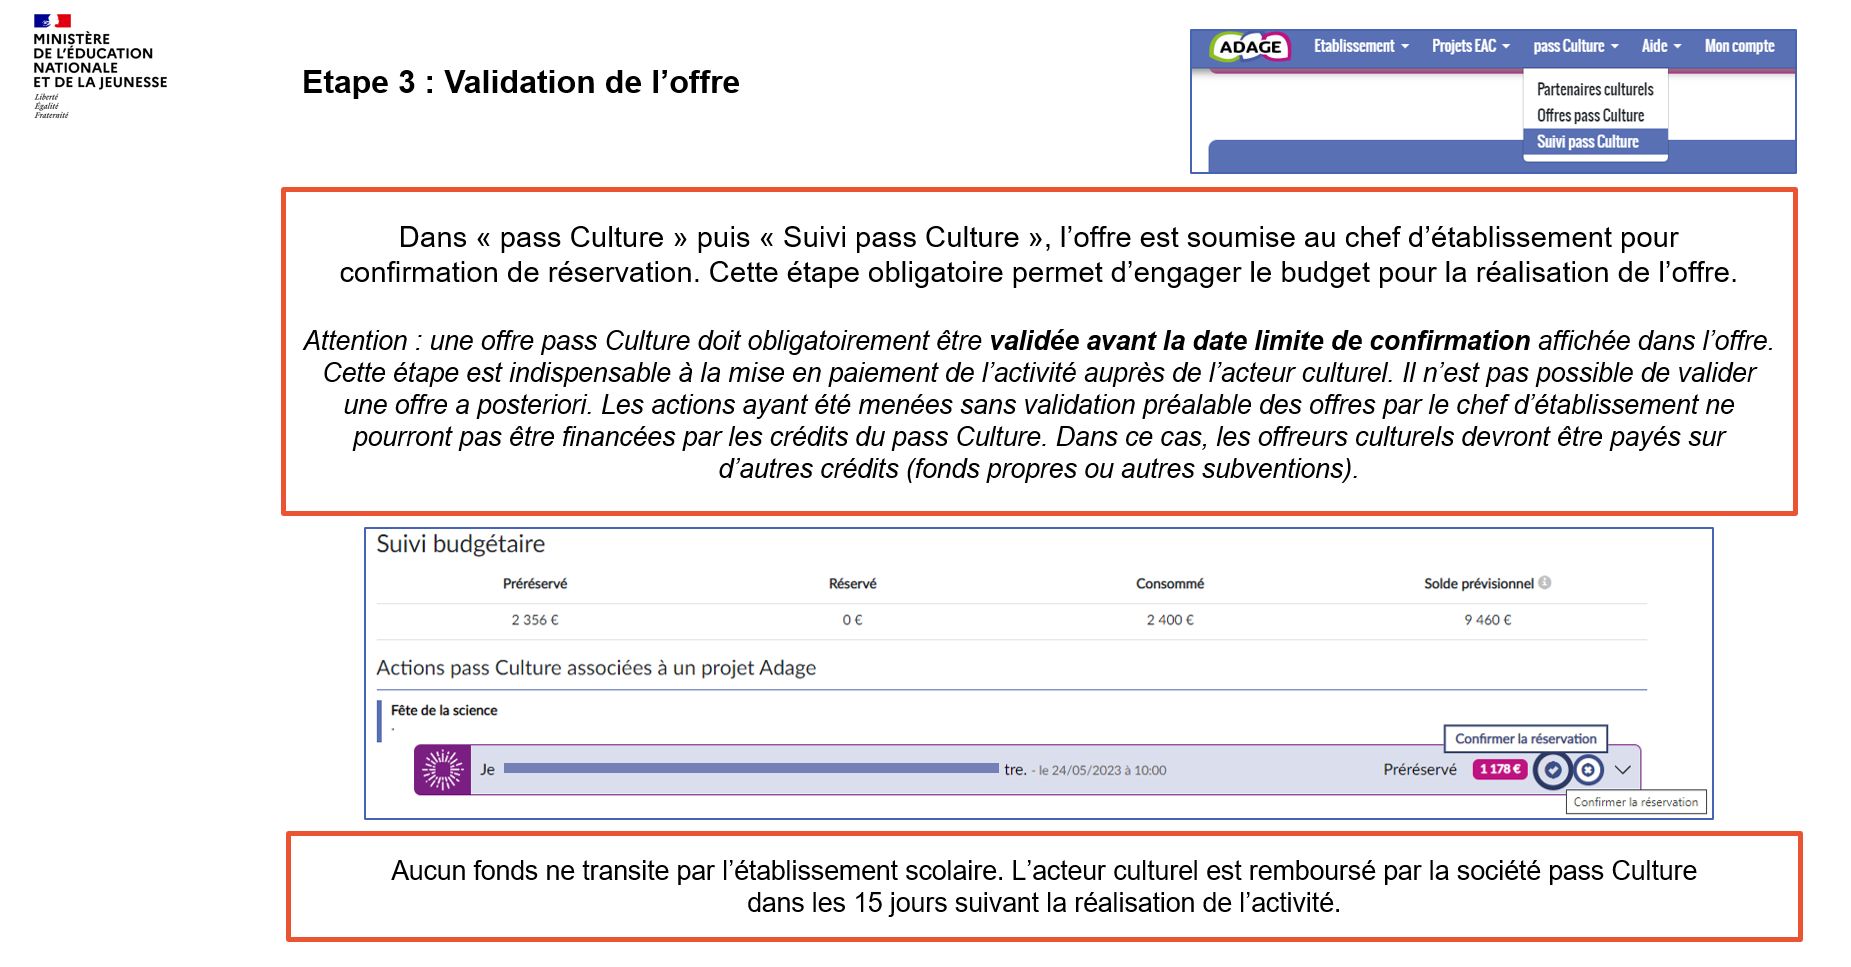
Task: Click the ADAGE logo
Action: click(x=1250, y=47)
